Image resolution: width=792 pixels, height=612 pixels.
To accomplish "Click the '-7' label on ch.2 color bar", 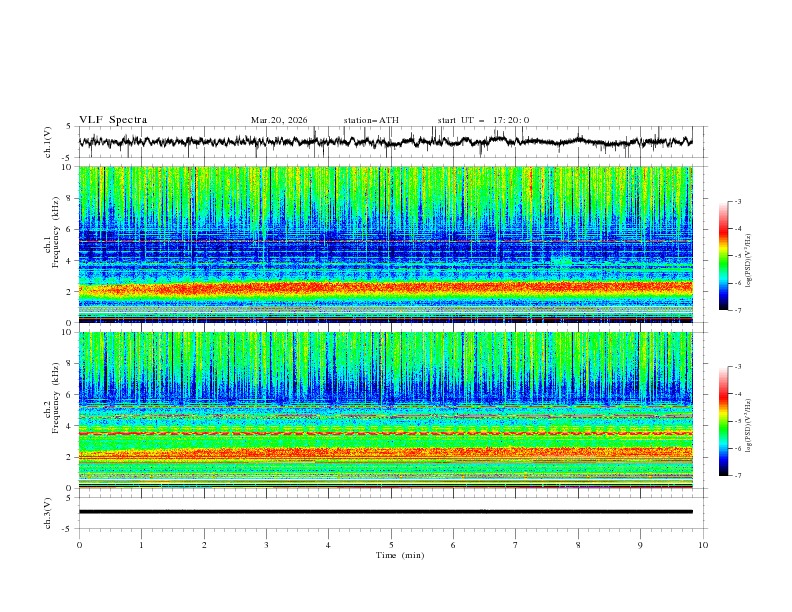I will [x=737, y=475].
